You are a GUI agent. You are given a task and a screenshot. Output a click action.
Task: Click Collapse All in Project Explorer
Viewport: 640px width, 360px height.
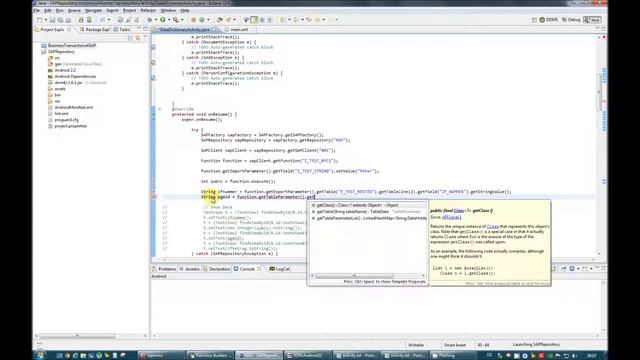130,38
